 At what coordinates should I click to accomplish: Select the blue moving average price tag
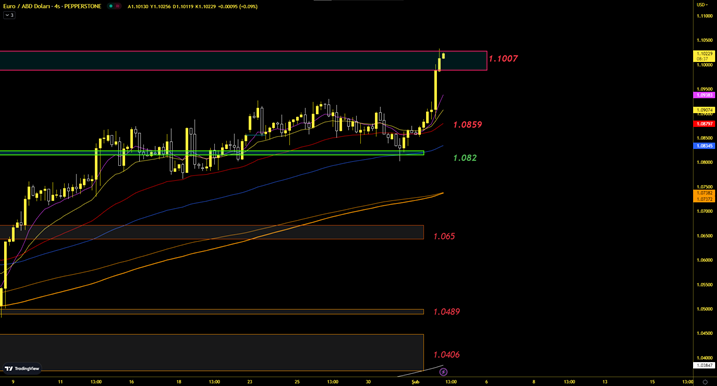tap(704, 146)
